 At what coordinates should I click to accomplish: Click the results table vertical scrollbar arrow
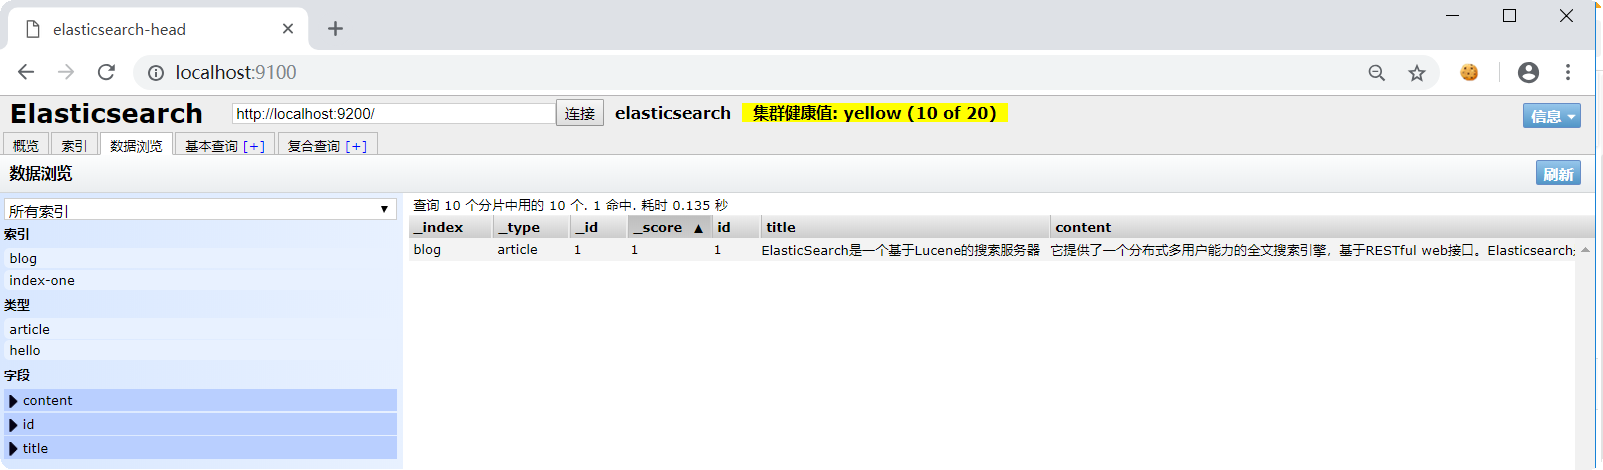pos(1585,250)
